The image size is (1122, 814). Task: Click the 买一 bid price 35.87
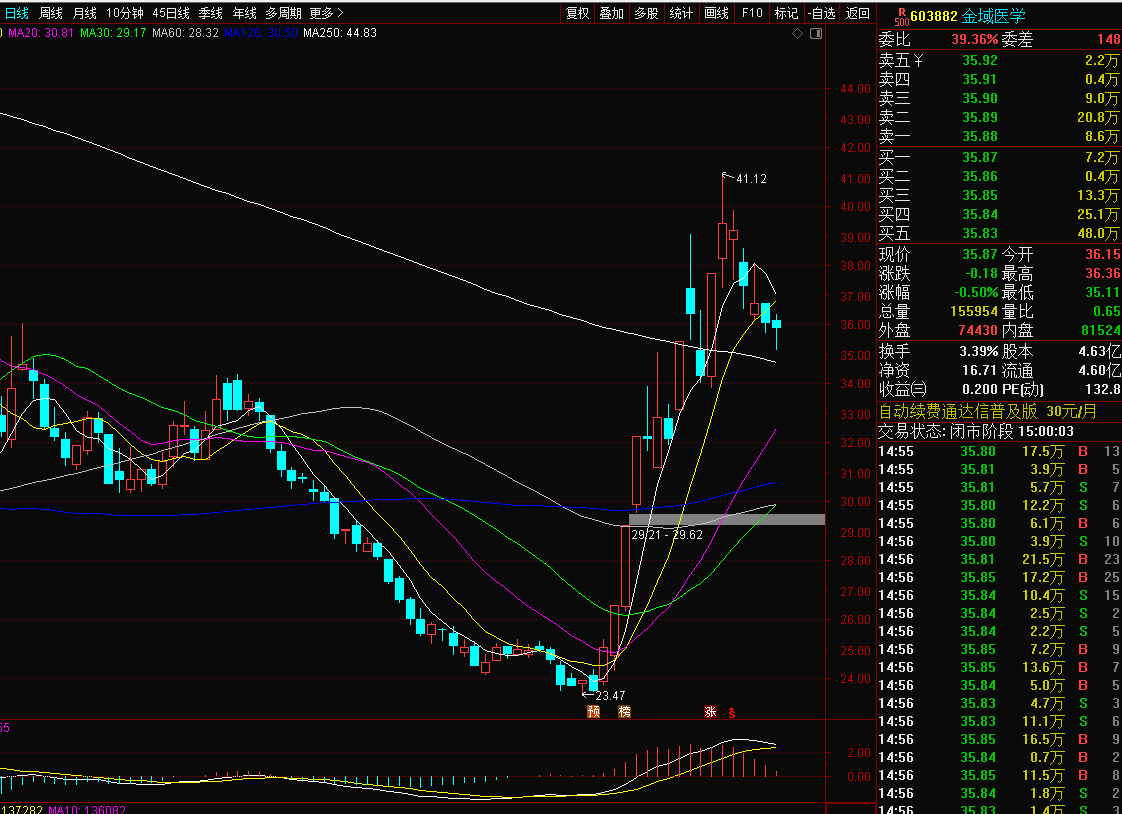coord(980,157)
